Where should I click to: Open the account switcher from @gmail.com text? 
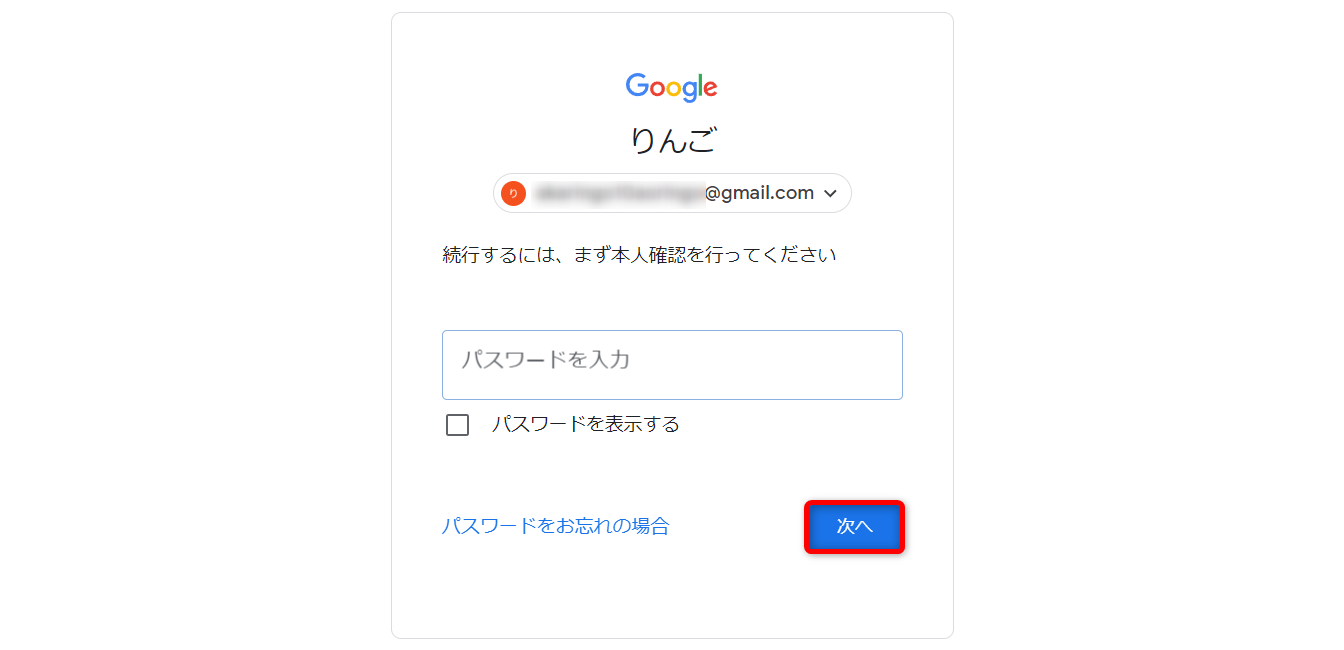pyautogui.click(x=759, y=193)
